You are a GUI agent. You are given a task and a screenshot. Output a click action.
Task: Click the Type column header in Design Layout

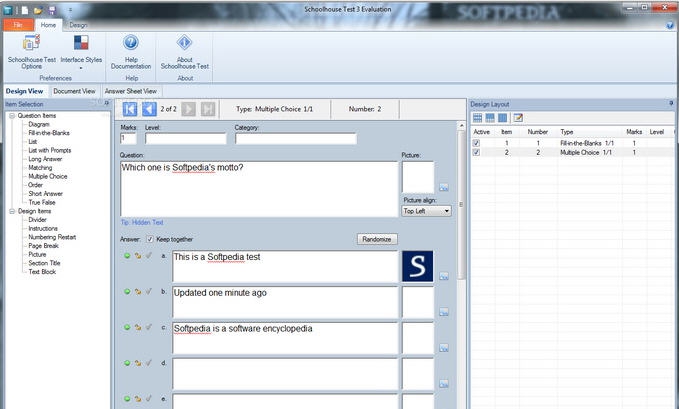[566, 132]
